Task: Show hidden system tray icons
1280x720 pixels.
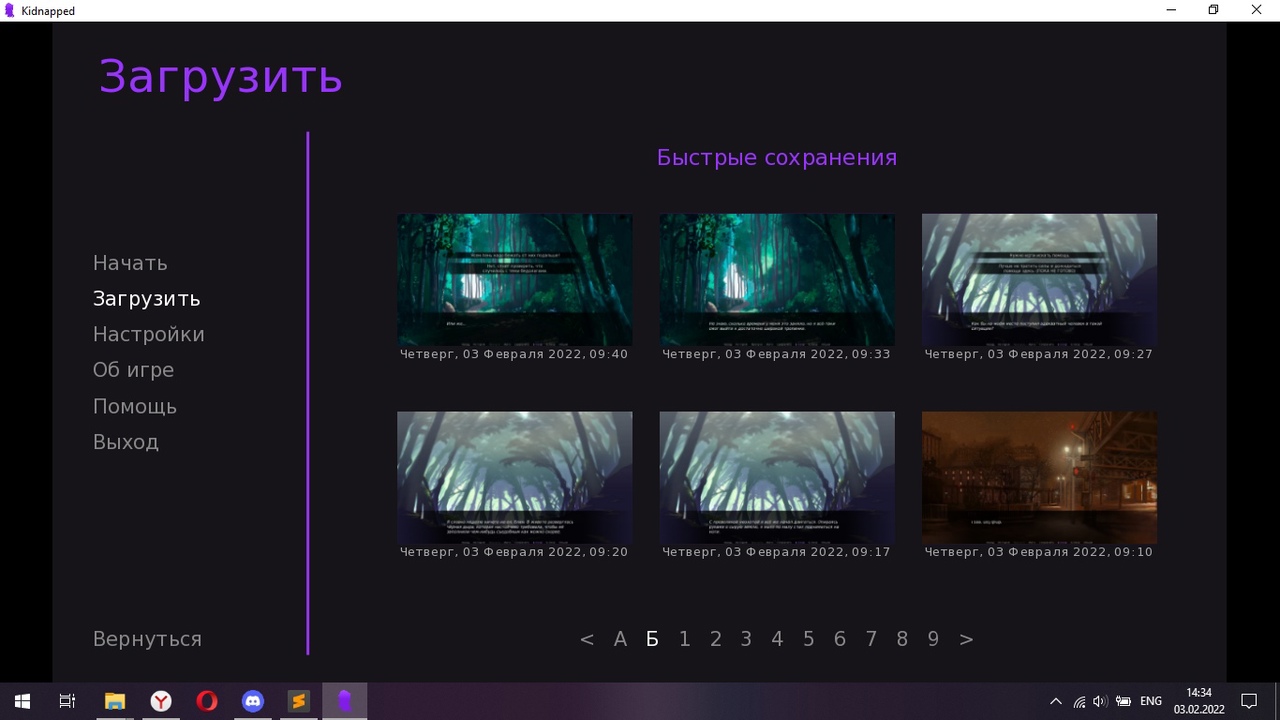Action: [x=1055, y=701]
